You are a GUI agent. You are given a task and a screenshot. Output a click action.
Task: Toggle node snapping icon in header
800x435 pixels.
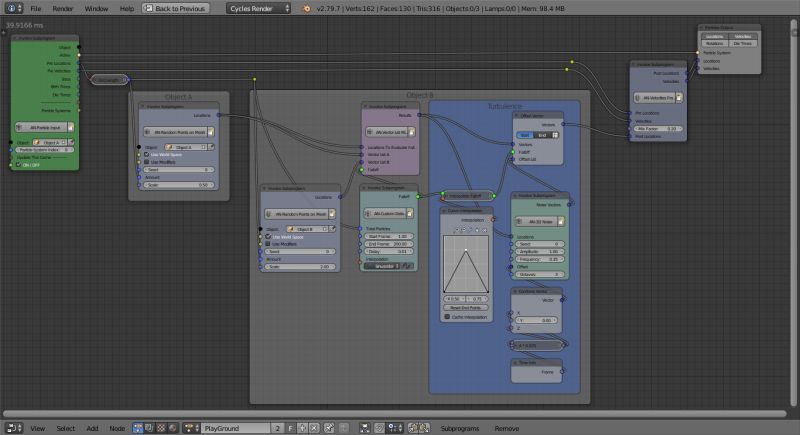click(380, 428)
